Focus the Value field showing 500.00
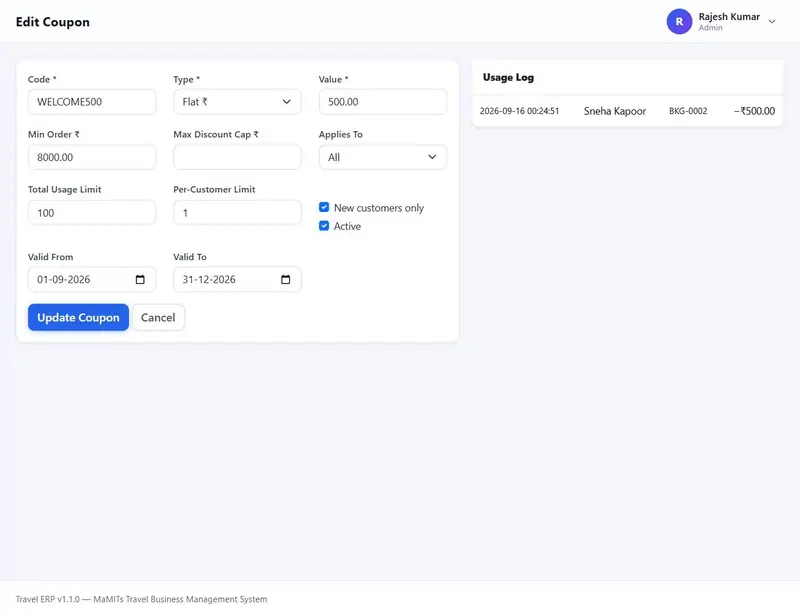800x616 pixels. tap(383, 102)
